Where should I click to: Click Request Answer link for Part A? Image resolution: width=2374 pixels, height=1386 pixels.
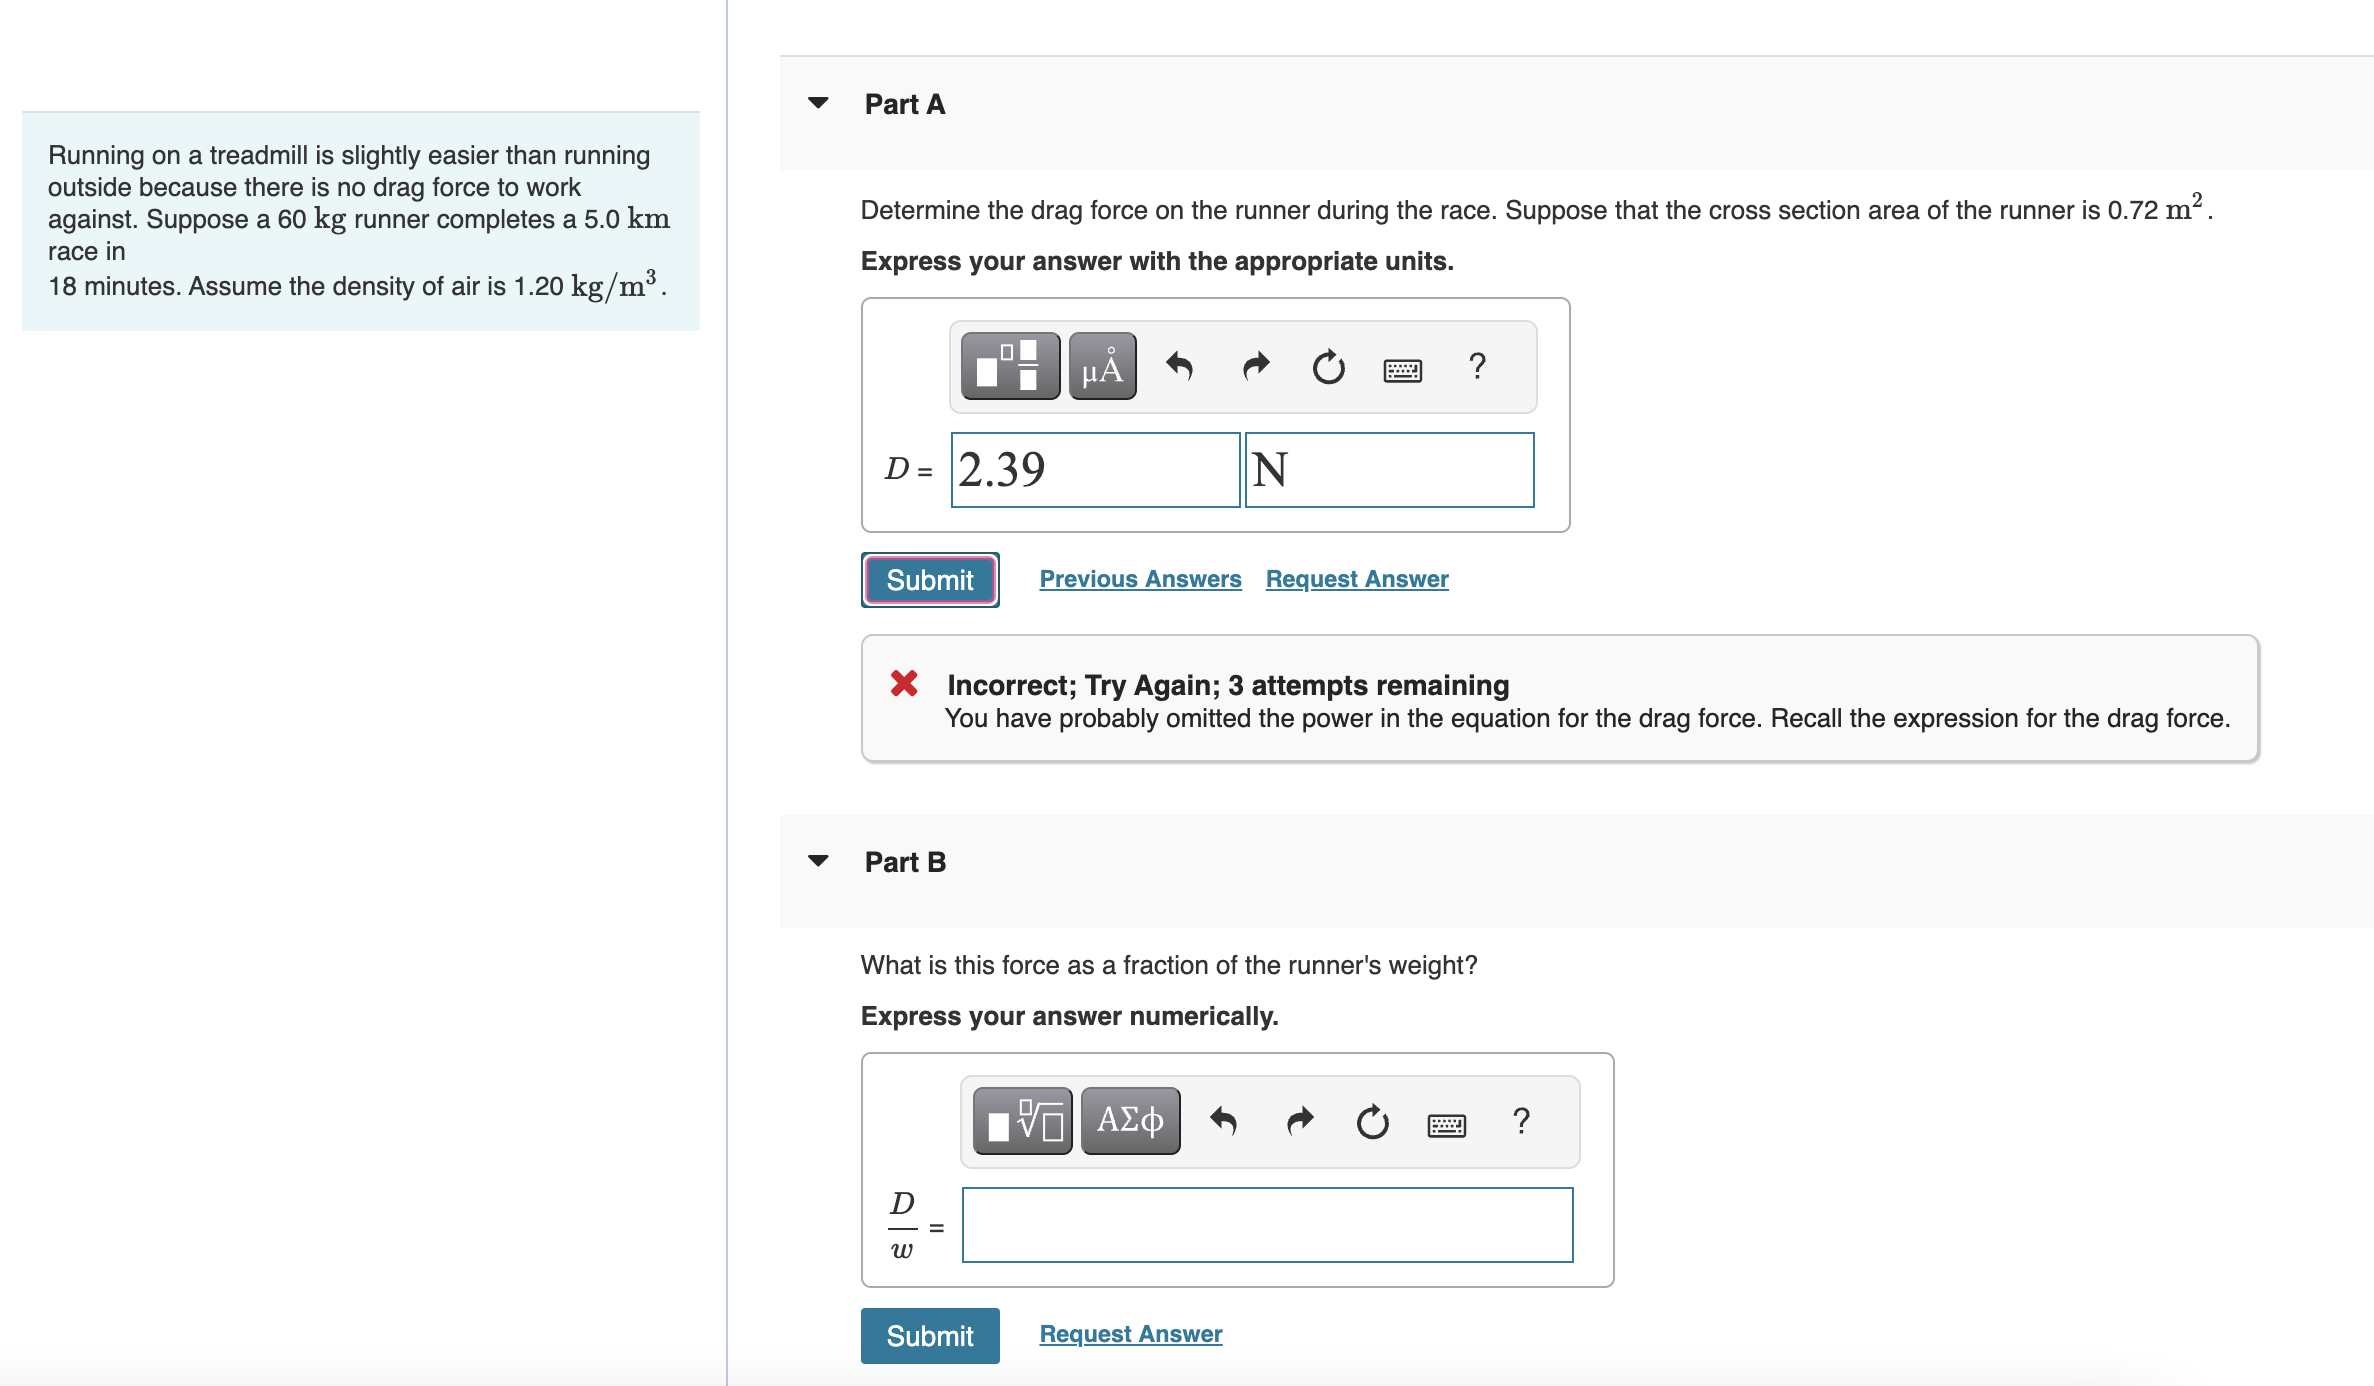(1357, 579)
